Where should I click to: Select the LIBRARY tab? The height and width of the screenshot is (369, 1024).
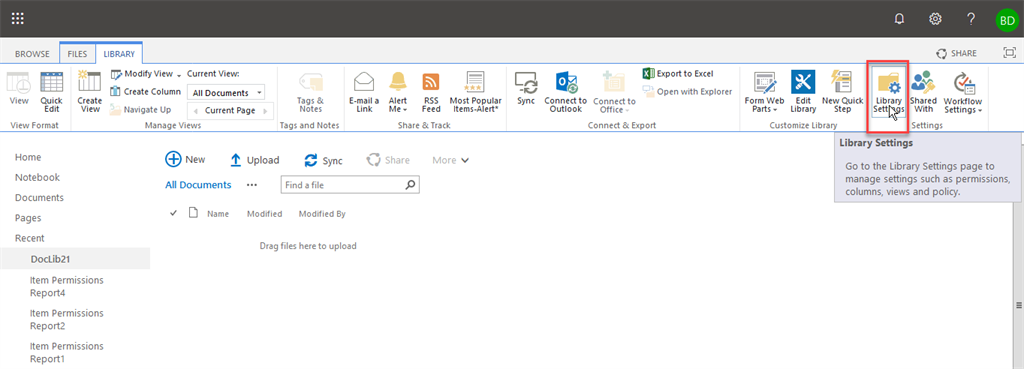(120, 54)
